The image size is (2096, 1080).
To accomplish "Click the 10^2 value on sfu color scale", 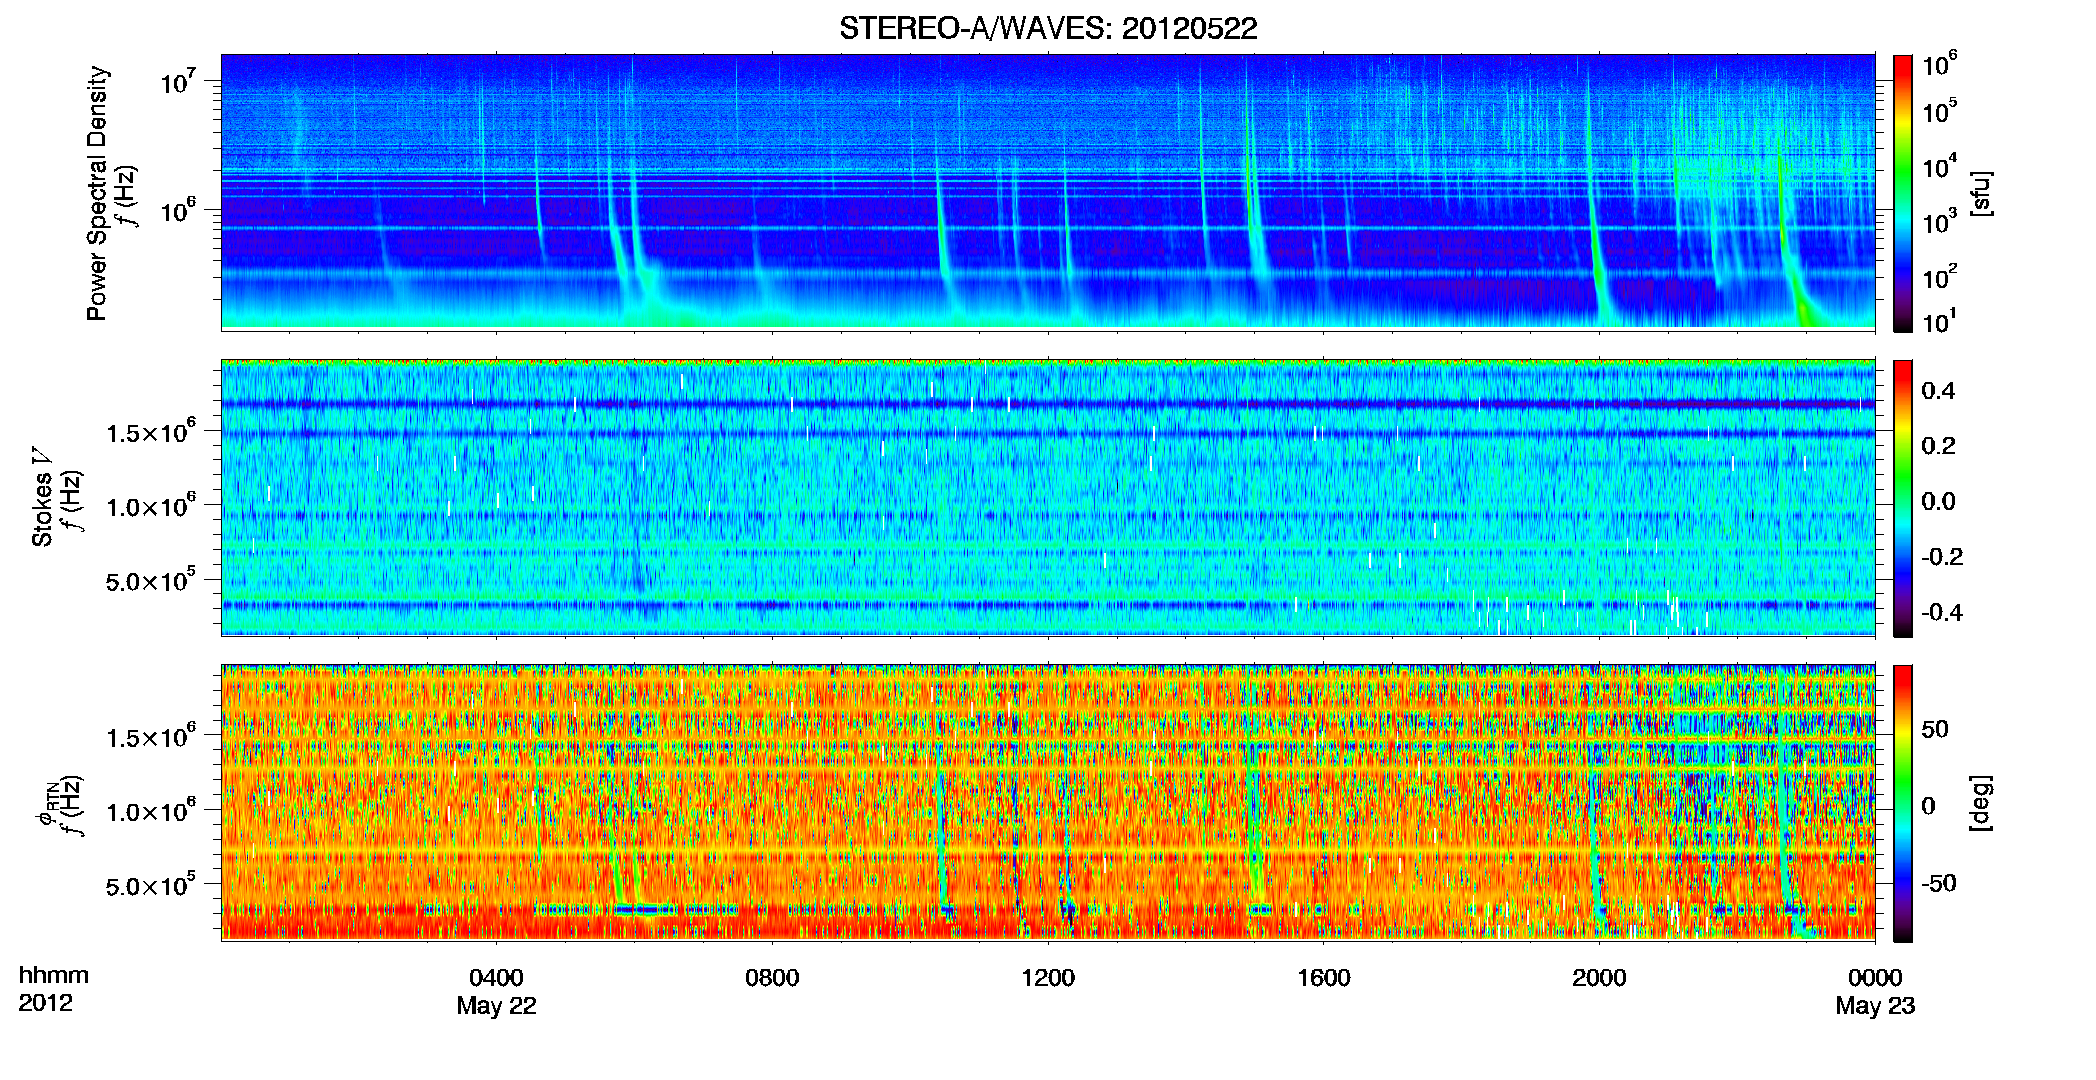I will click(1941, 277).
